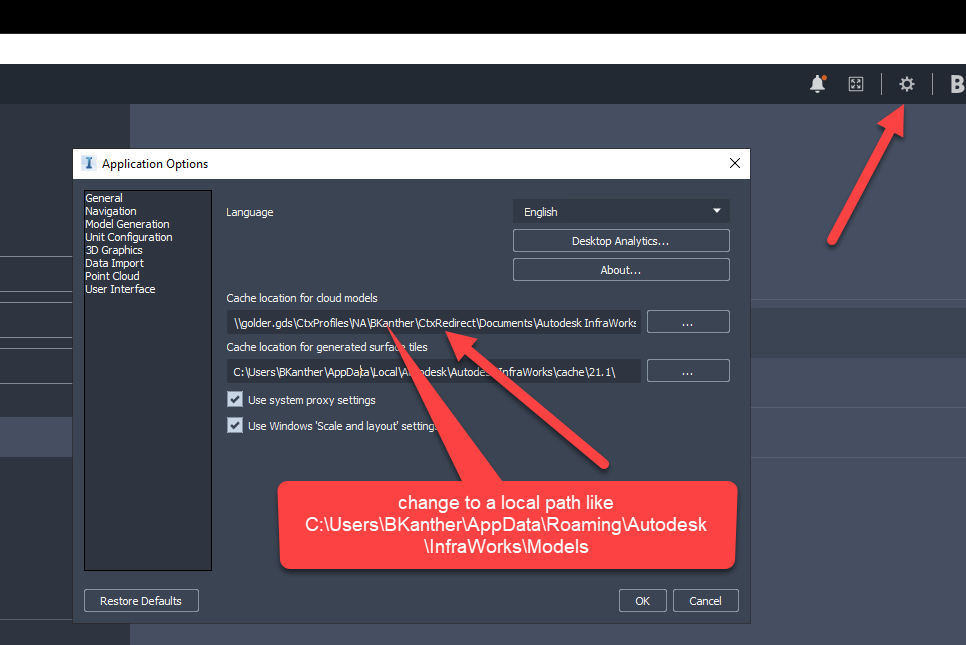Viewport: 966px width, 645px height.
Task: Click the fit-to-screen expand icon
Action: click(856, 84)
